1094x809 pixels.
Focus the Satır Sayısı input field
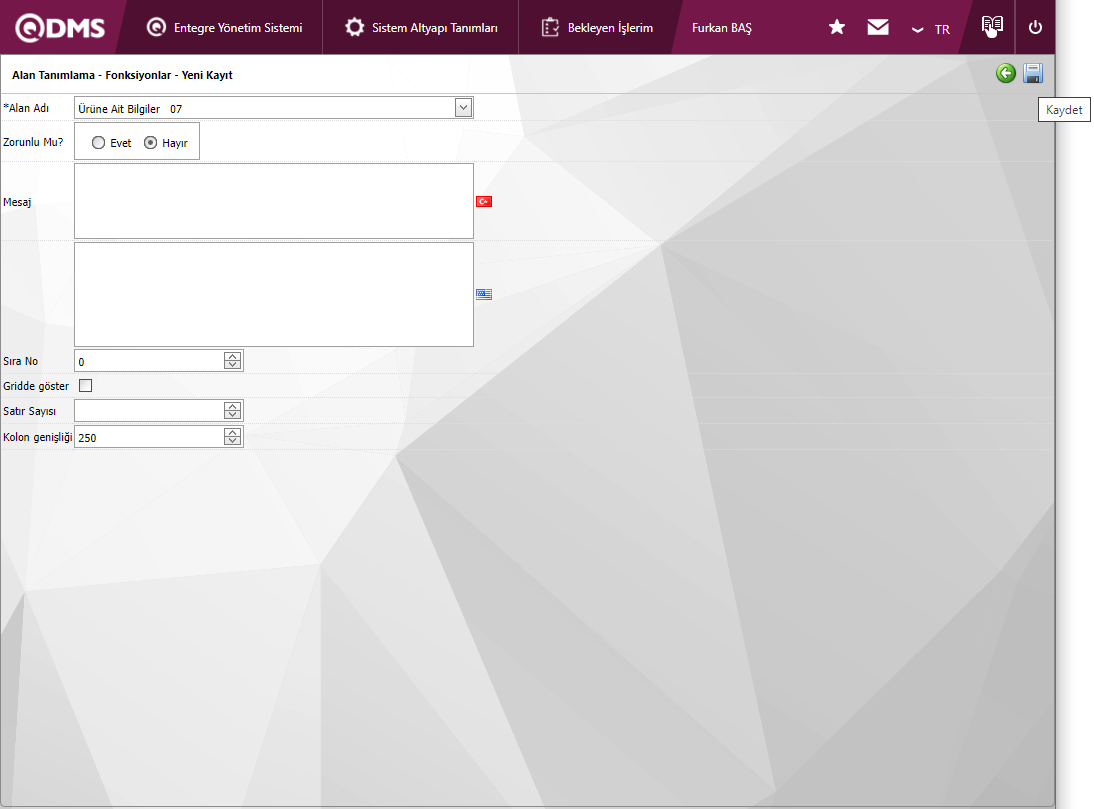point(149,411)
